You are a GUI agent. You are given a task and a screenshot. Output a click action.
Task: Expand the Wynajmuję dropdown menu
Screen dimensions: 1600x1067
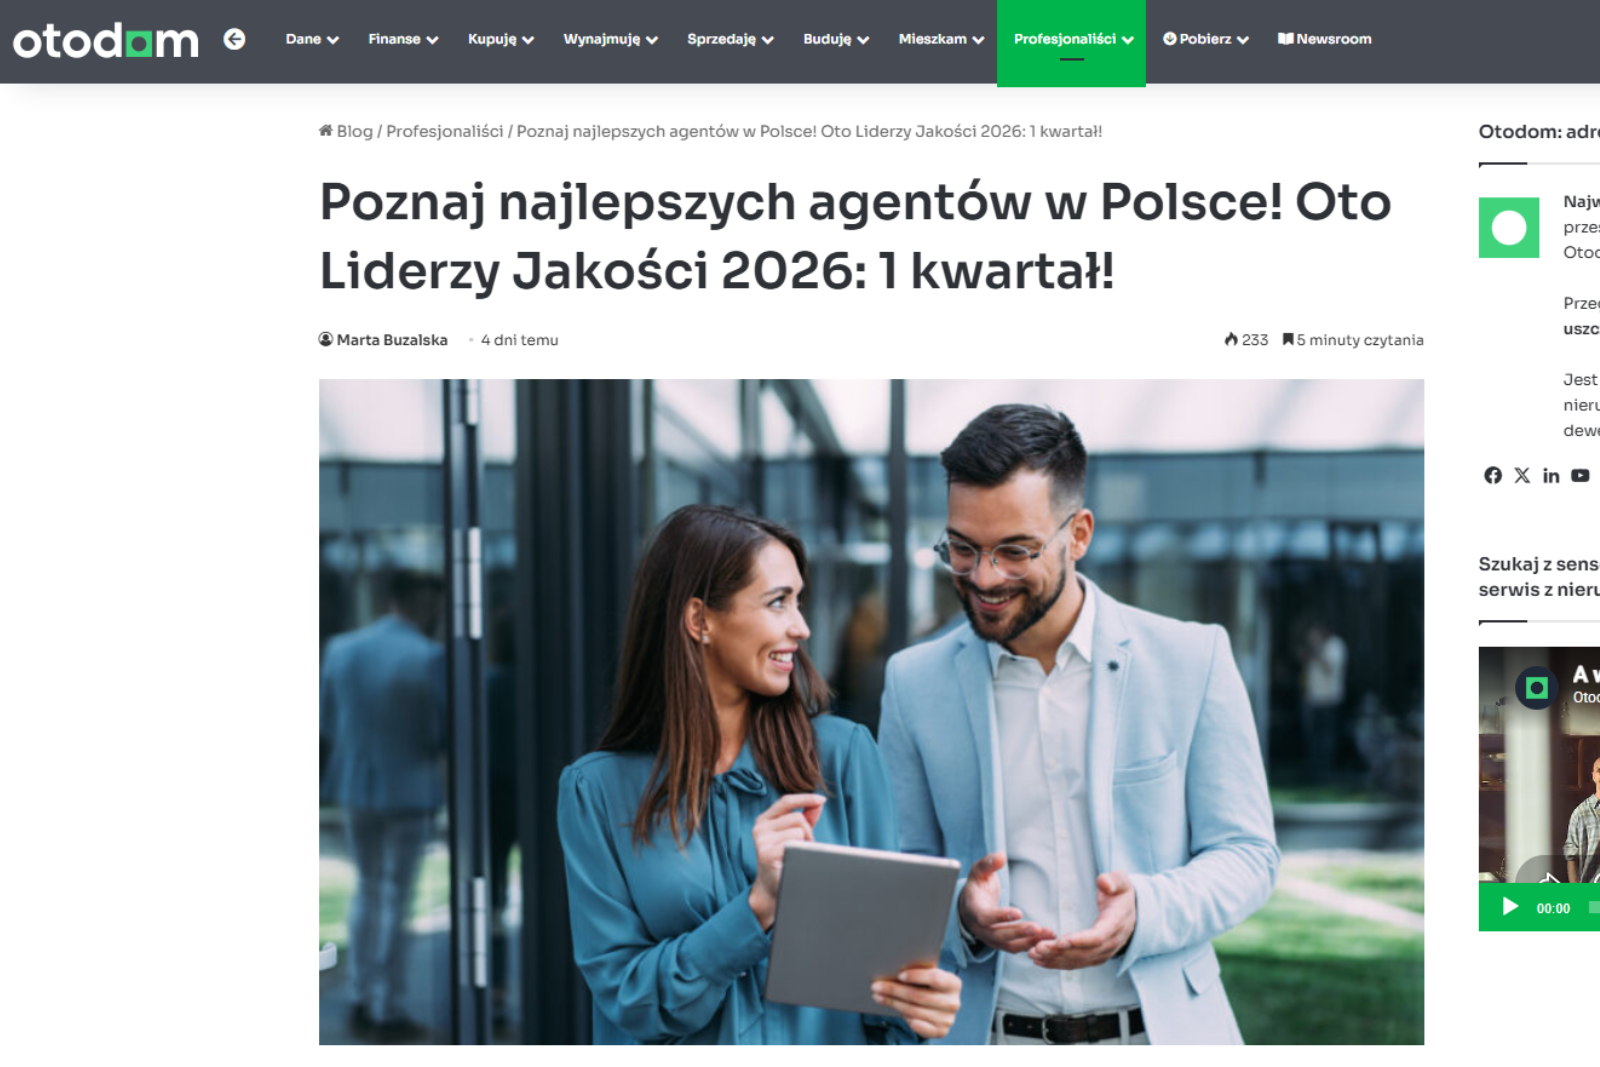click(610, 39)
